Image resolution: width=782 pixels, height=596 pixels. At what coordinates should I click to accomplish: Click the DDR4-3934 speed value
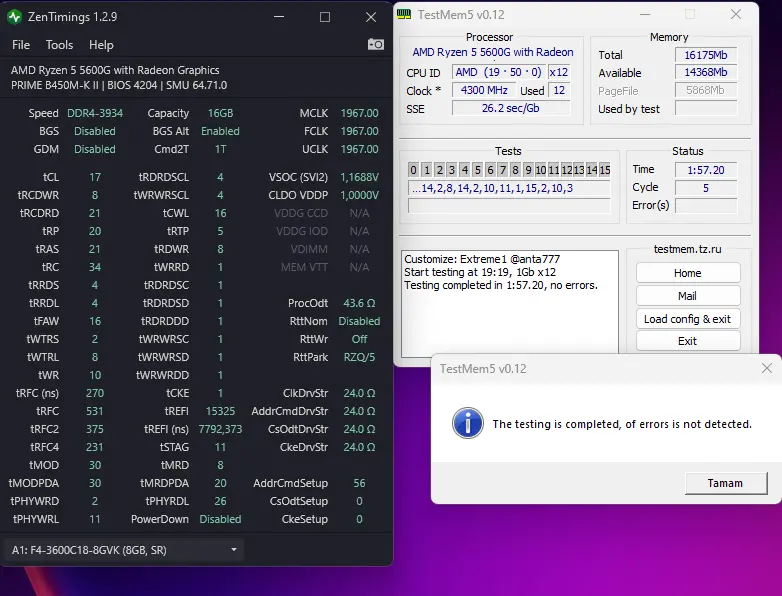coord(95,113)
